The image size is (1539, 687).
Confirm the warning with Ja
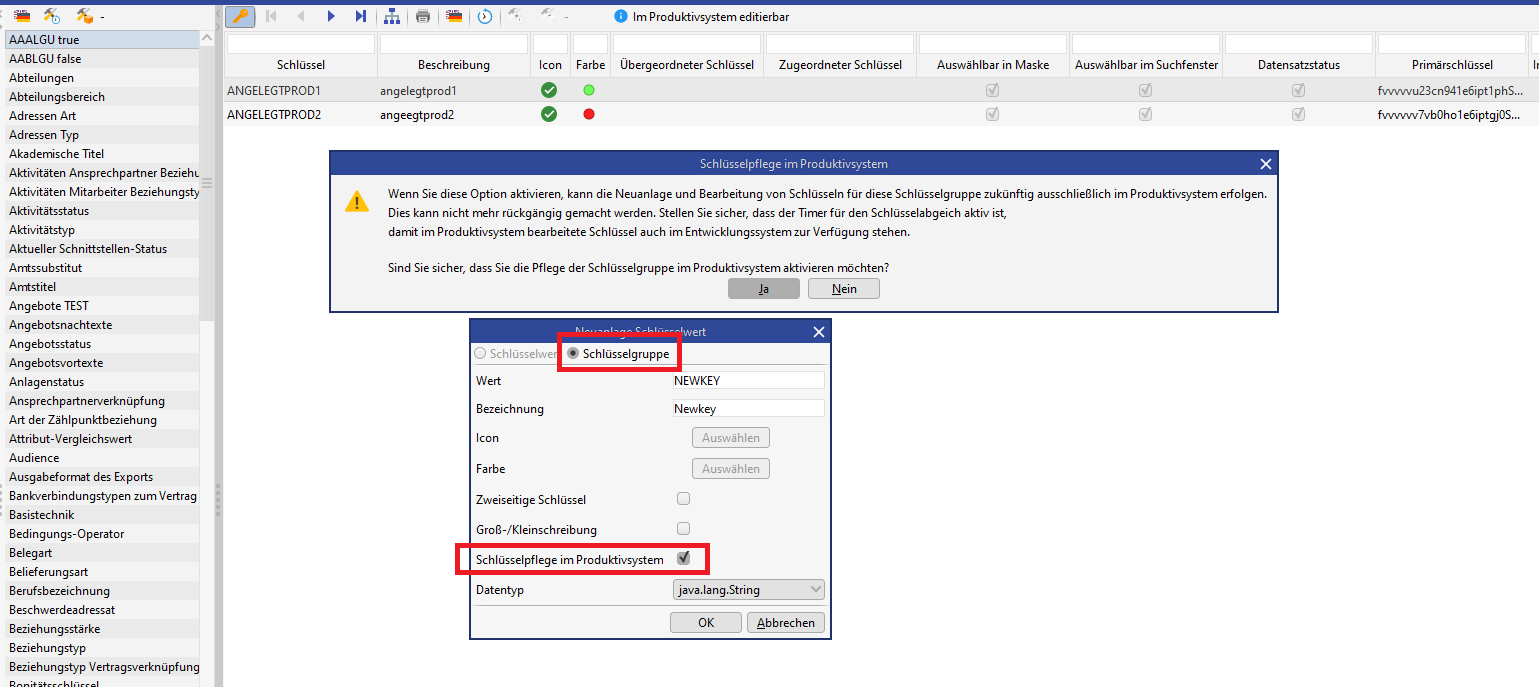(764, 289)
